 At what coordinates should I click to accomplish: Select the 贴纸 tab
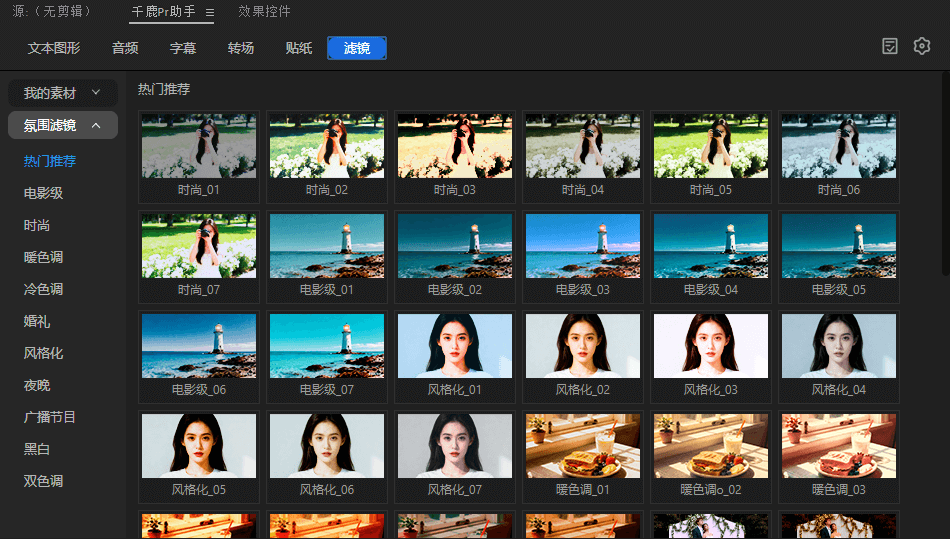[x=298, y=48]
